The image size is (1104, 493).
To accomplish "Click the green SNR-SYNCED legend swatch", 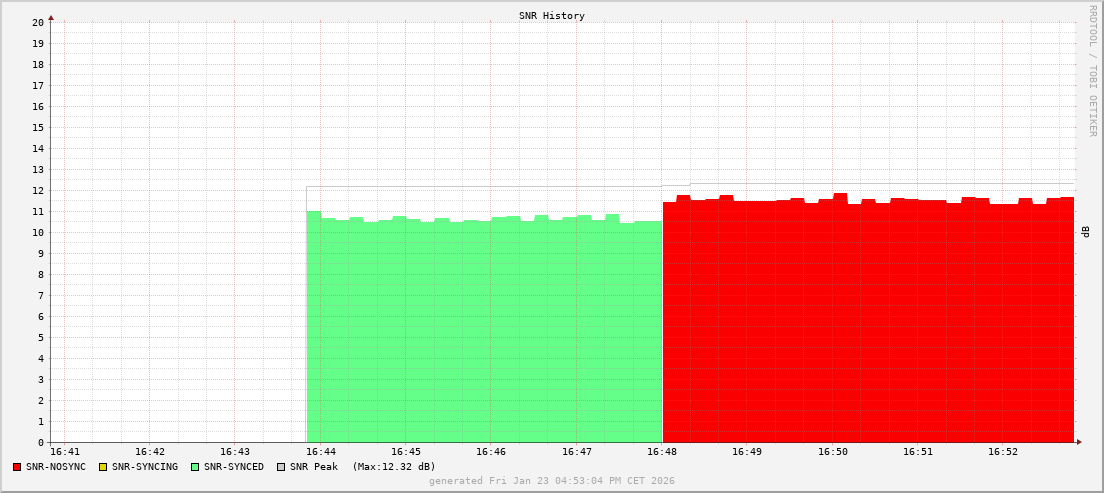I will tap(195, 467).
